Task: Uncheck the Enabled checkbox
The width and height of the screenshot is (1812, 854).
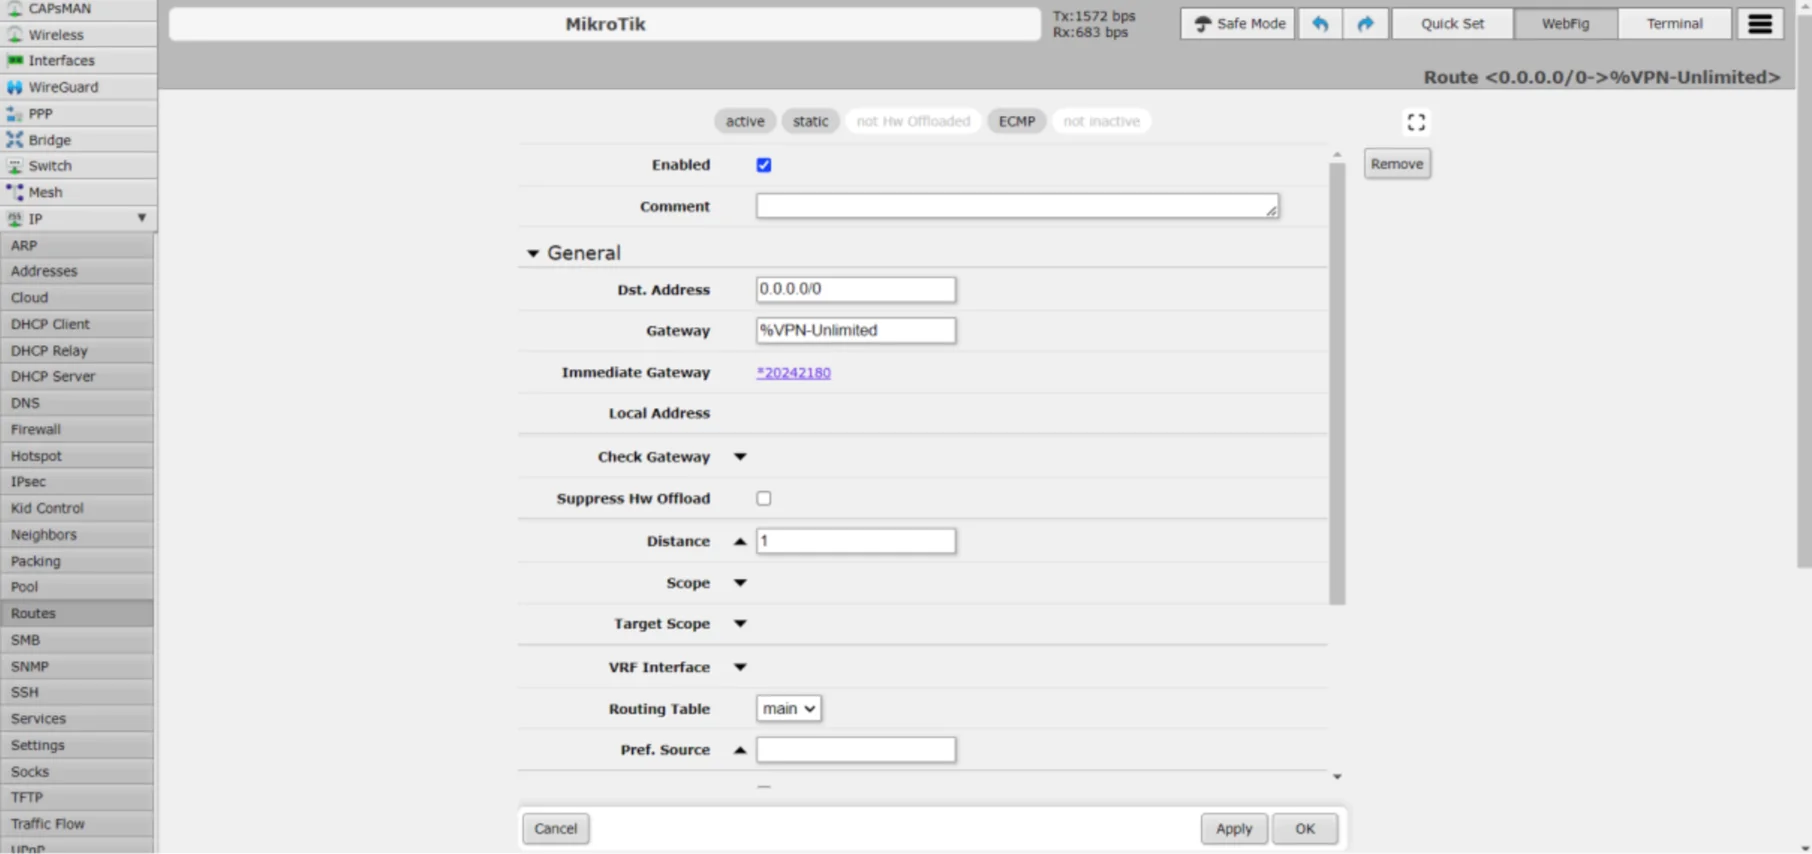Action: (764, 165)
